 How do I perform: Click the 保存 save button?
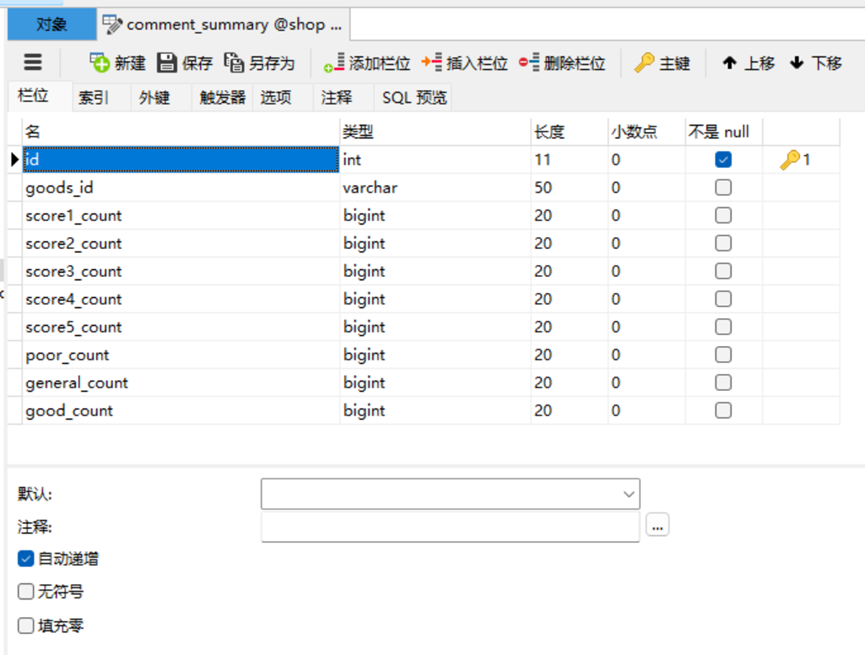coord(185,63)
